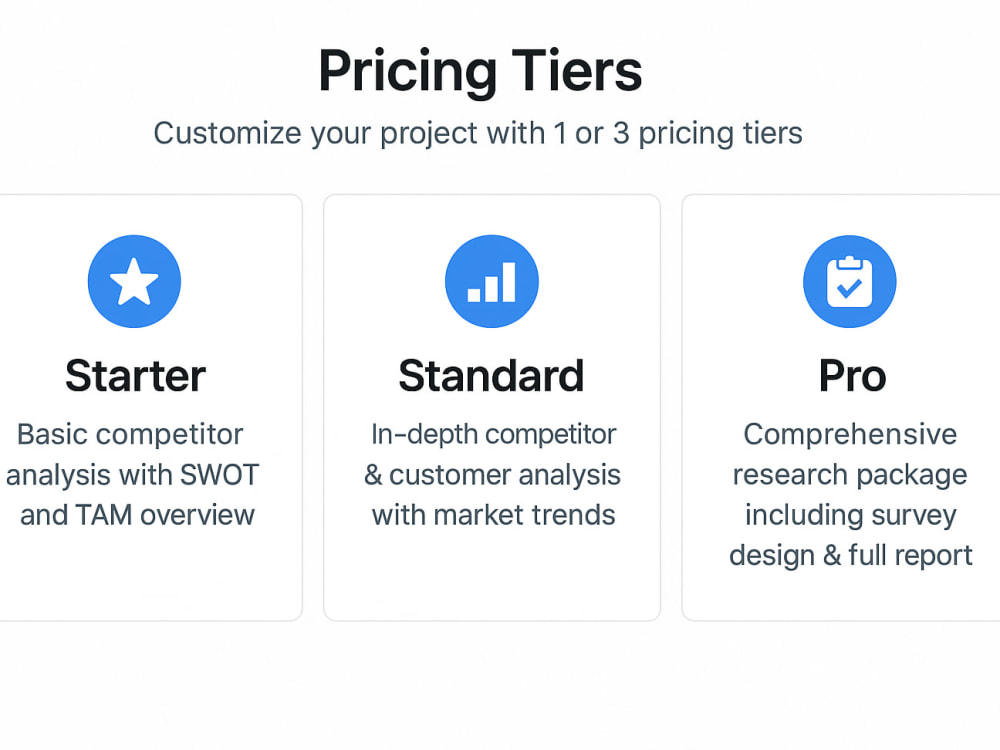Click "Basic competitor" text in Starter card

pos(130,435)
